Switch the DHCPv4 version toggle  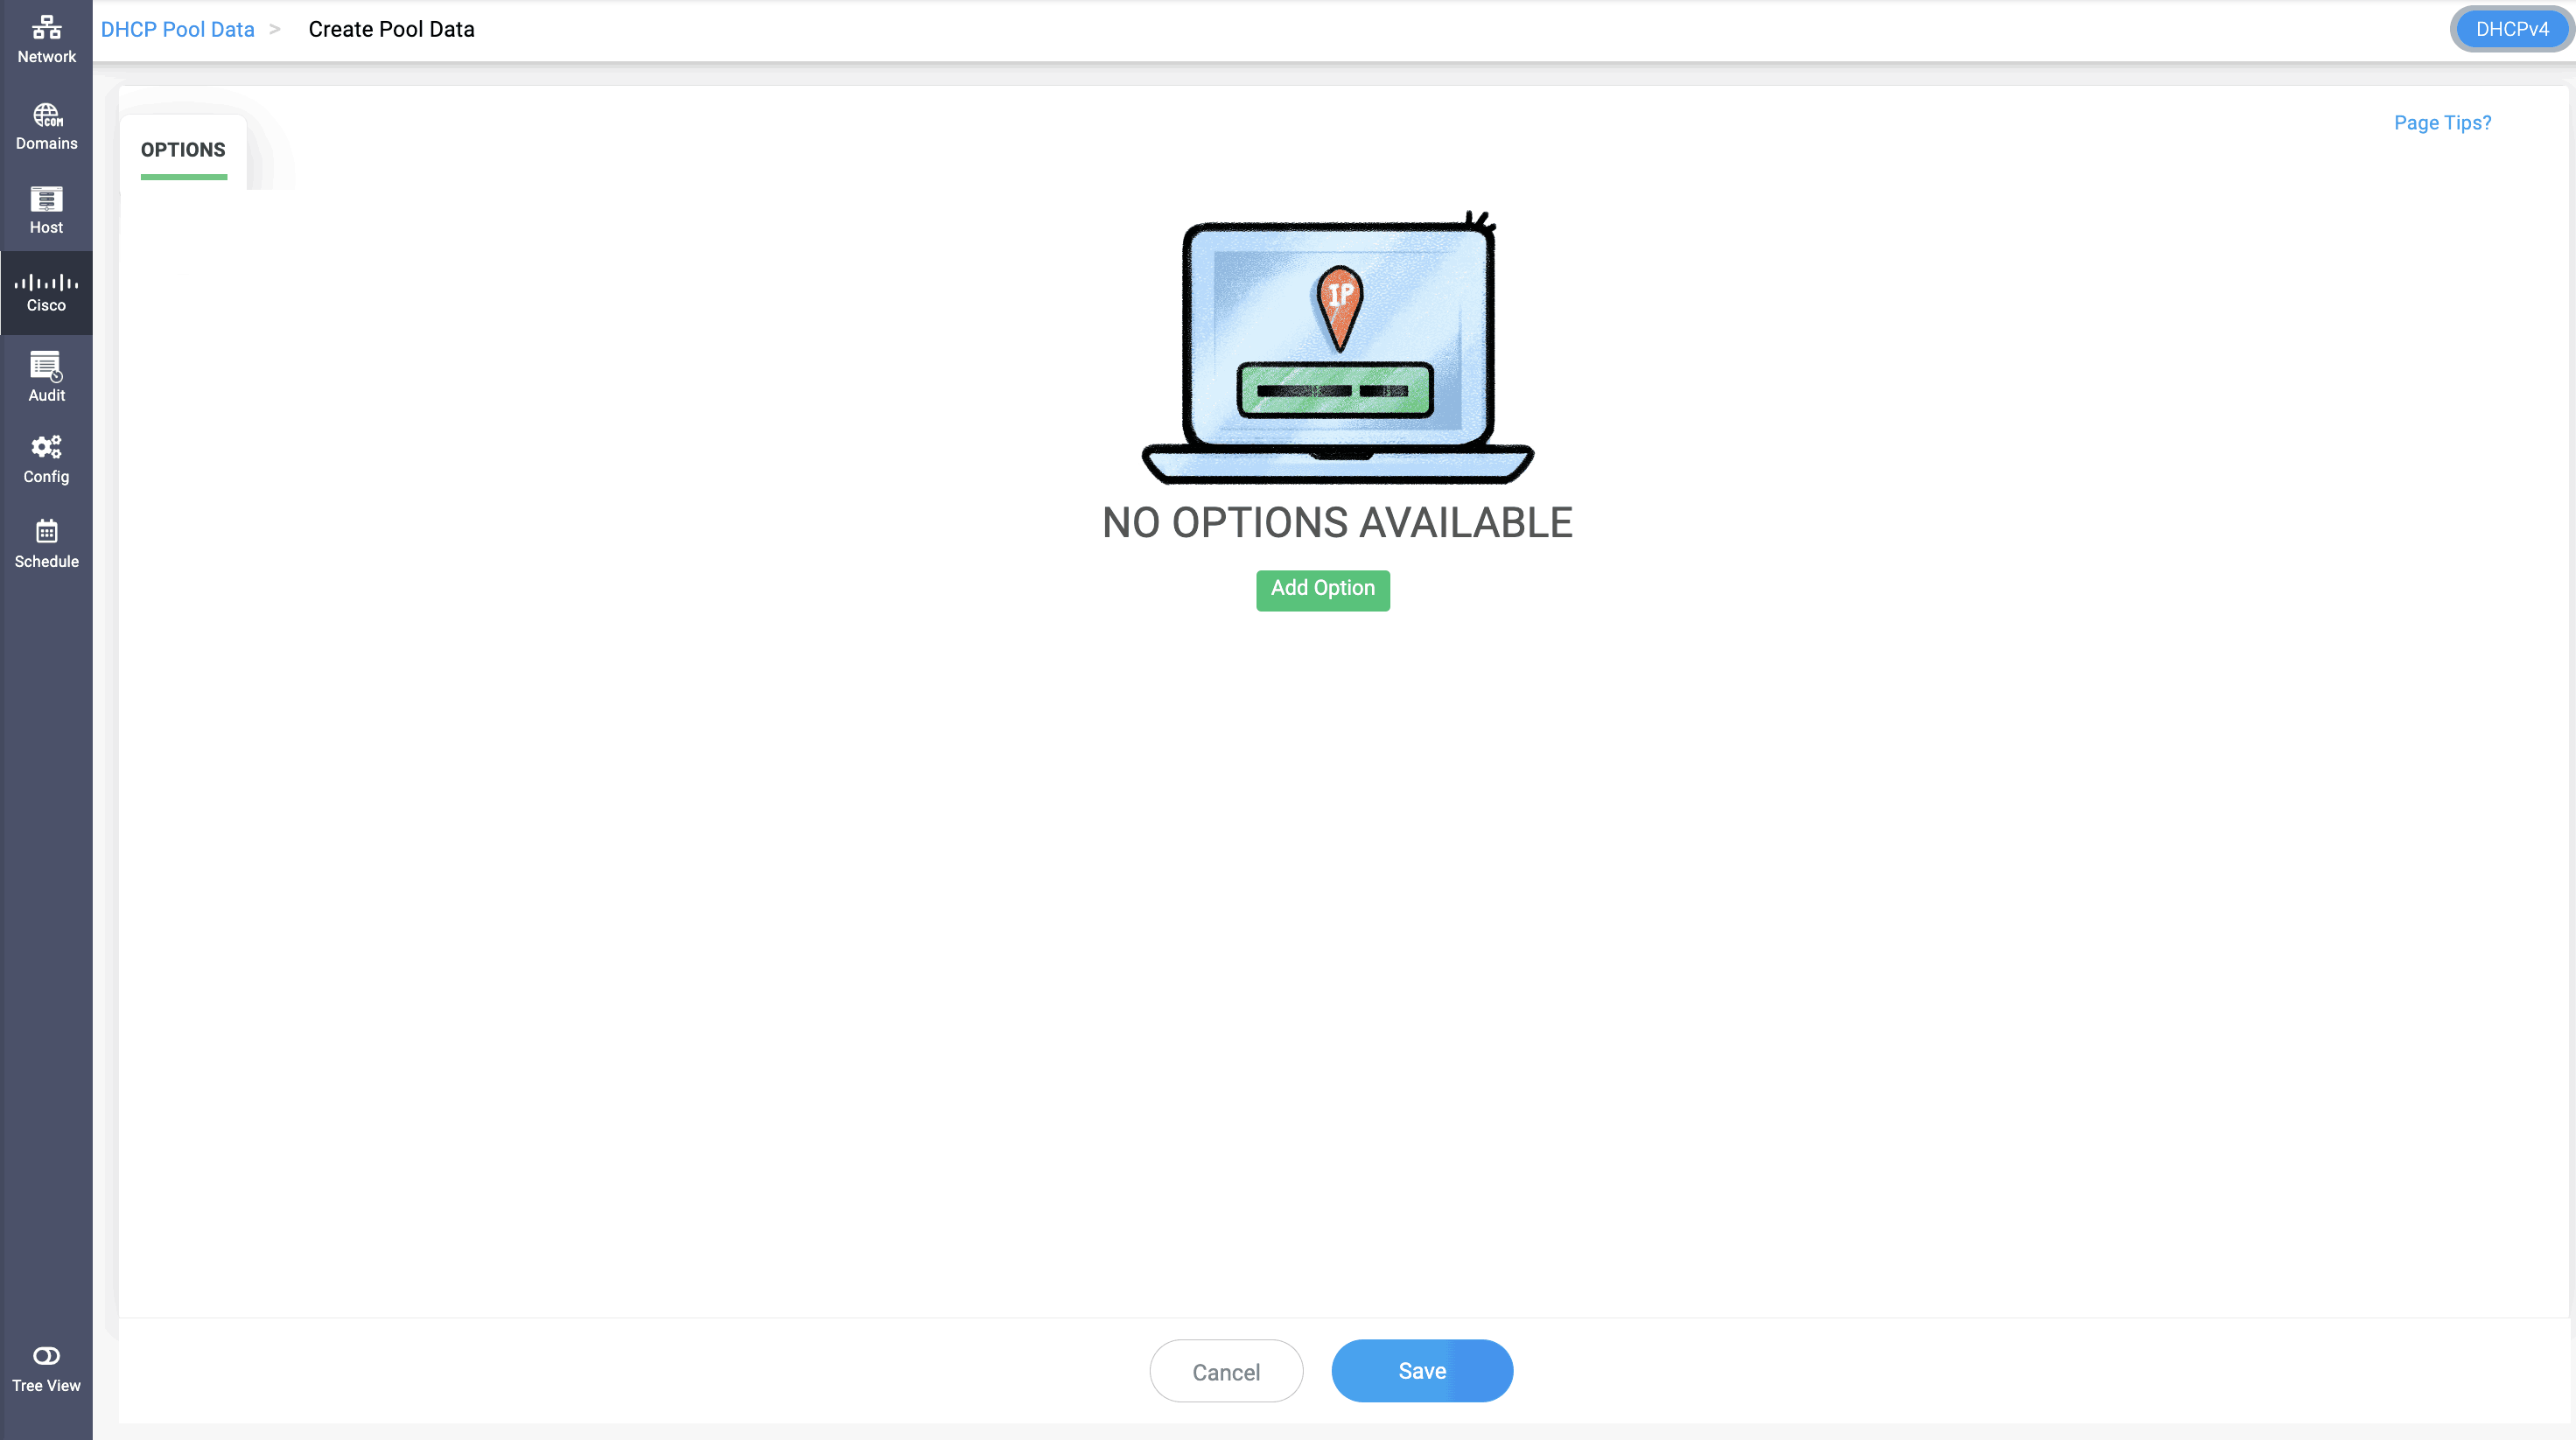(2511, 29)
